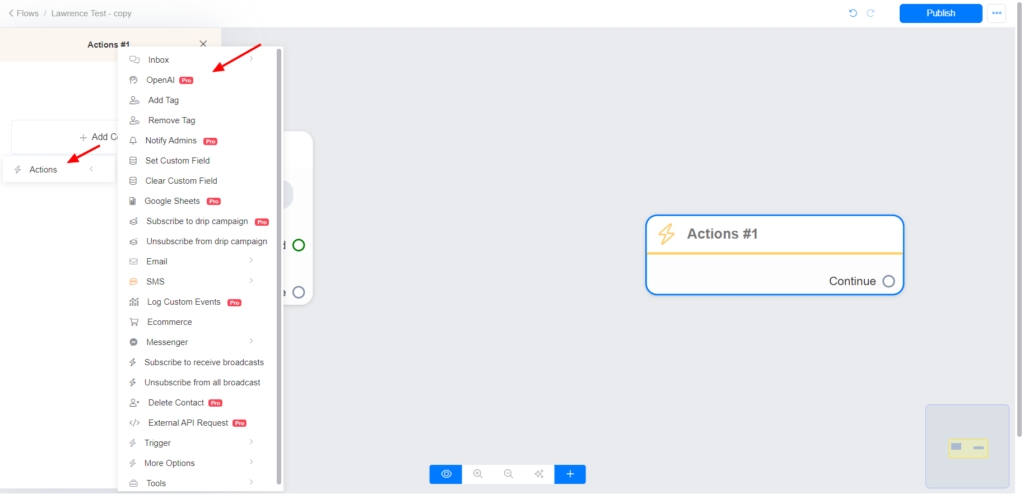Publish the flow
This screenshot has width=1024, height=494.
pos(940,13)
